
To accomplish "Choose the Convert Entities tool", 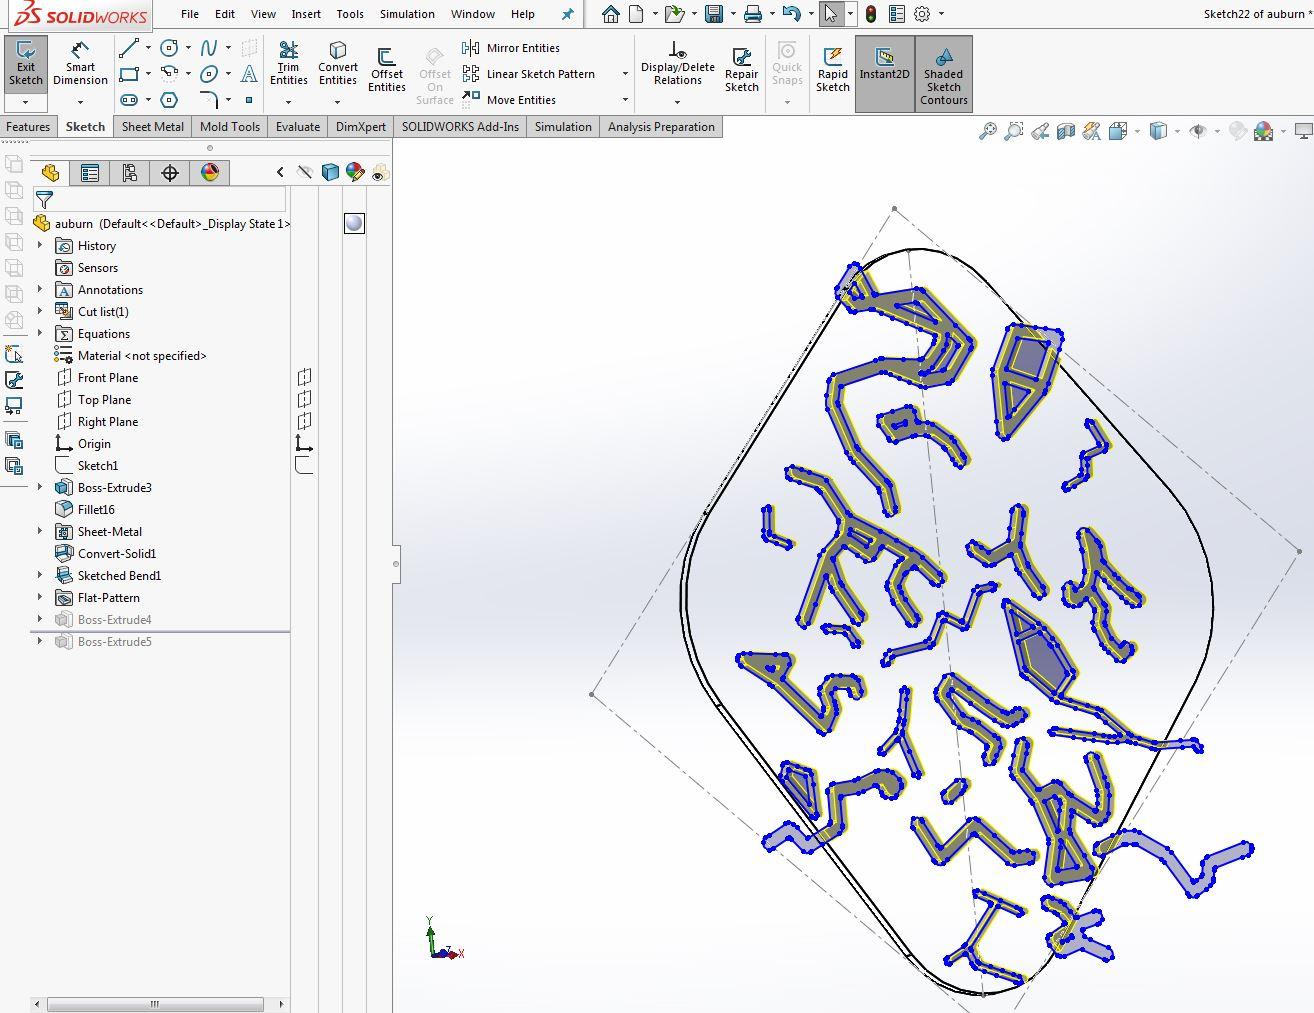I will point(338,64).
